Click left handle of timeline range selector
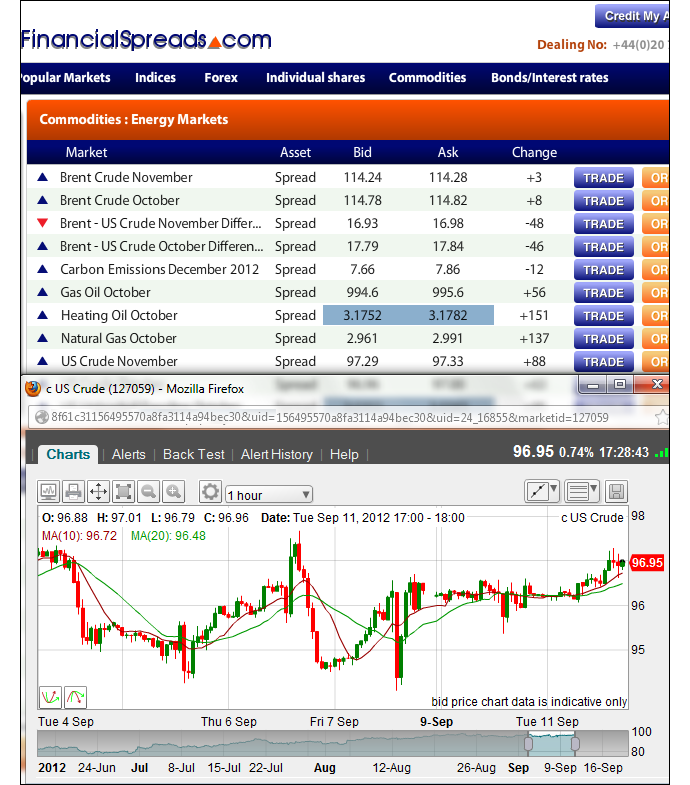 [528, 743]
